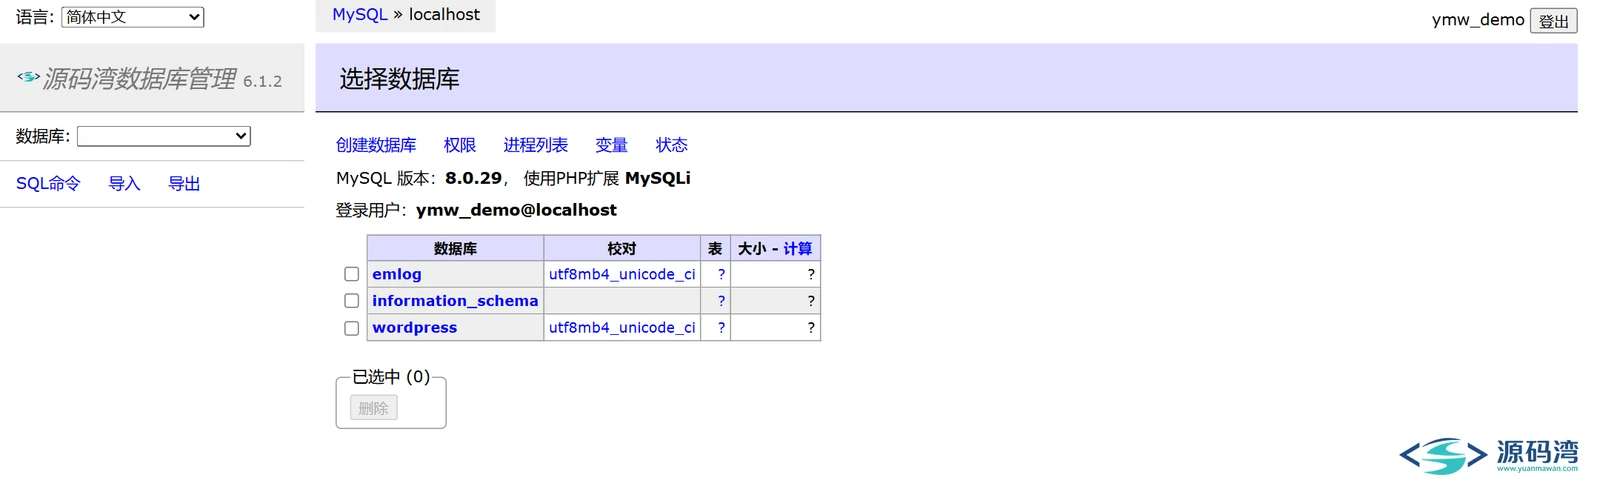Tick the checkbox for wordpress database

pyautogui.click(x=351, y=328)
